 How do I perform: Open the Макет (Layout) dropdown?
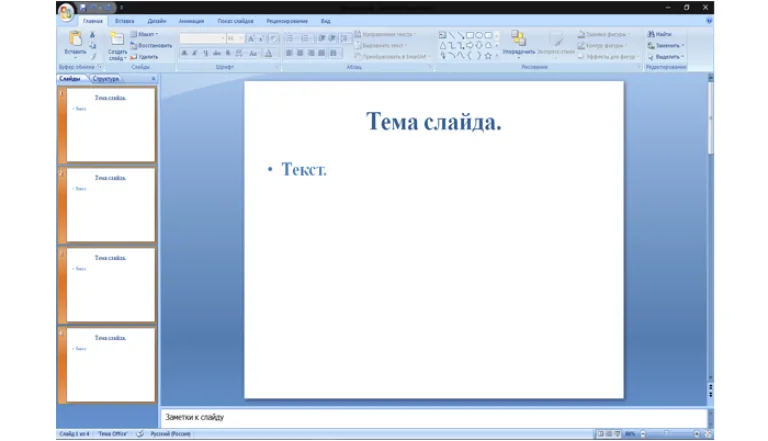pyautogui.click(x=144, y=34)
